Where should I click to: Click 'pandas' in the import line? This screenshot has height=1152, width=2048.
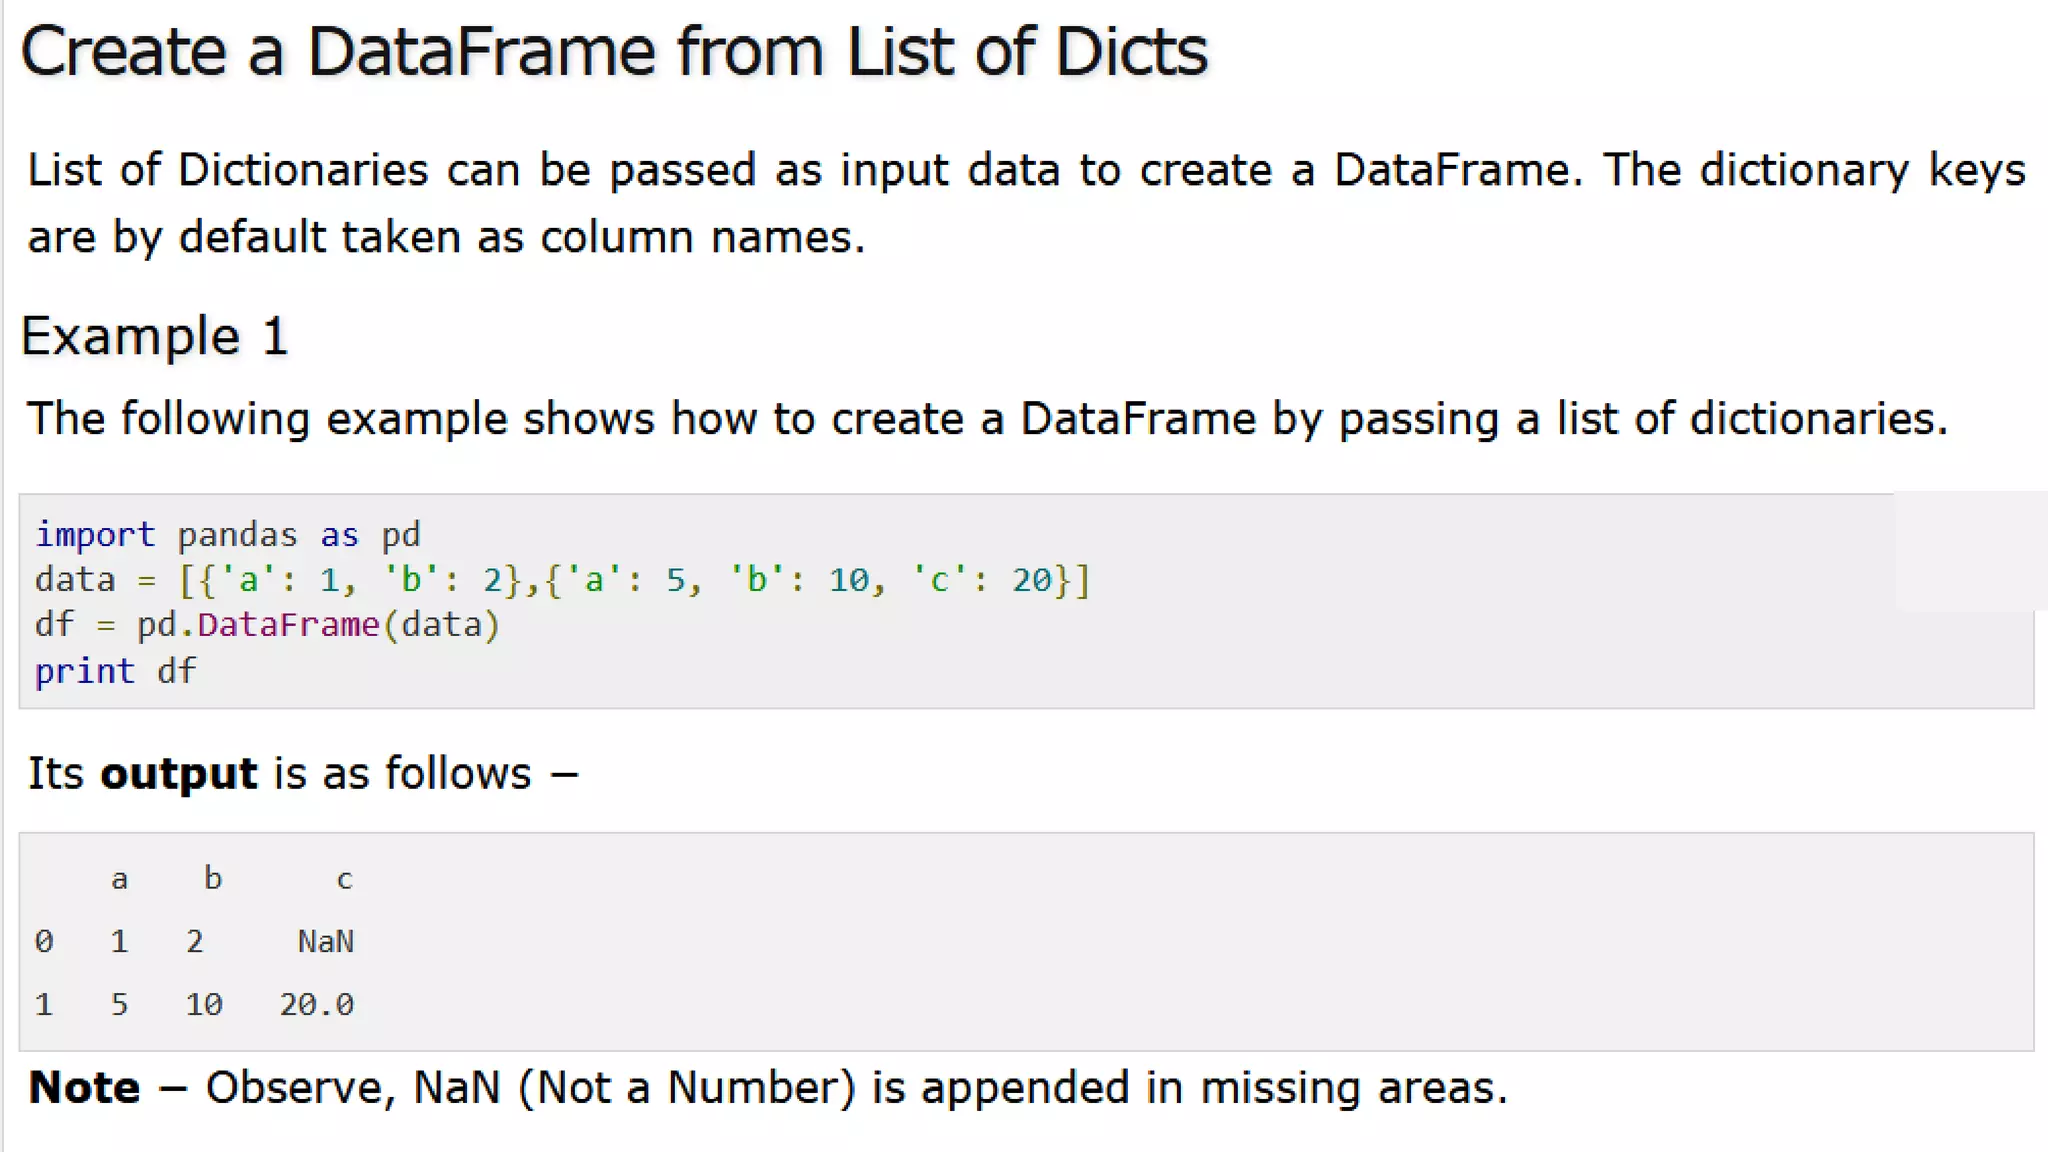tap(237, 535)
